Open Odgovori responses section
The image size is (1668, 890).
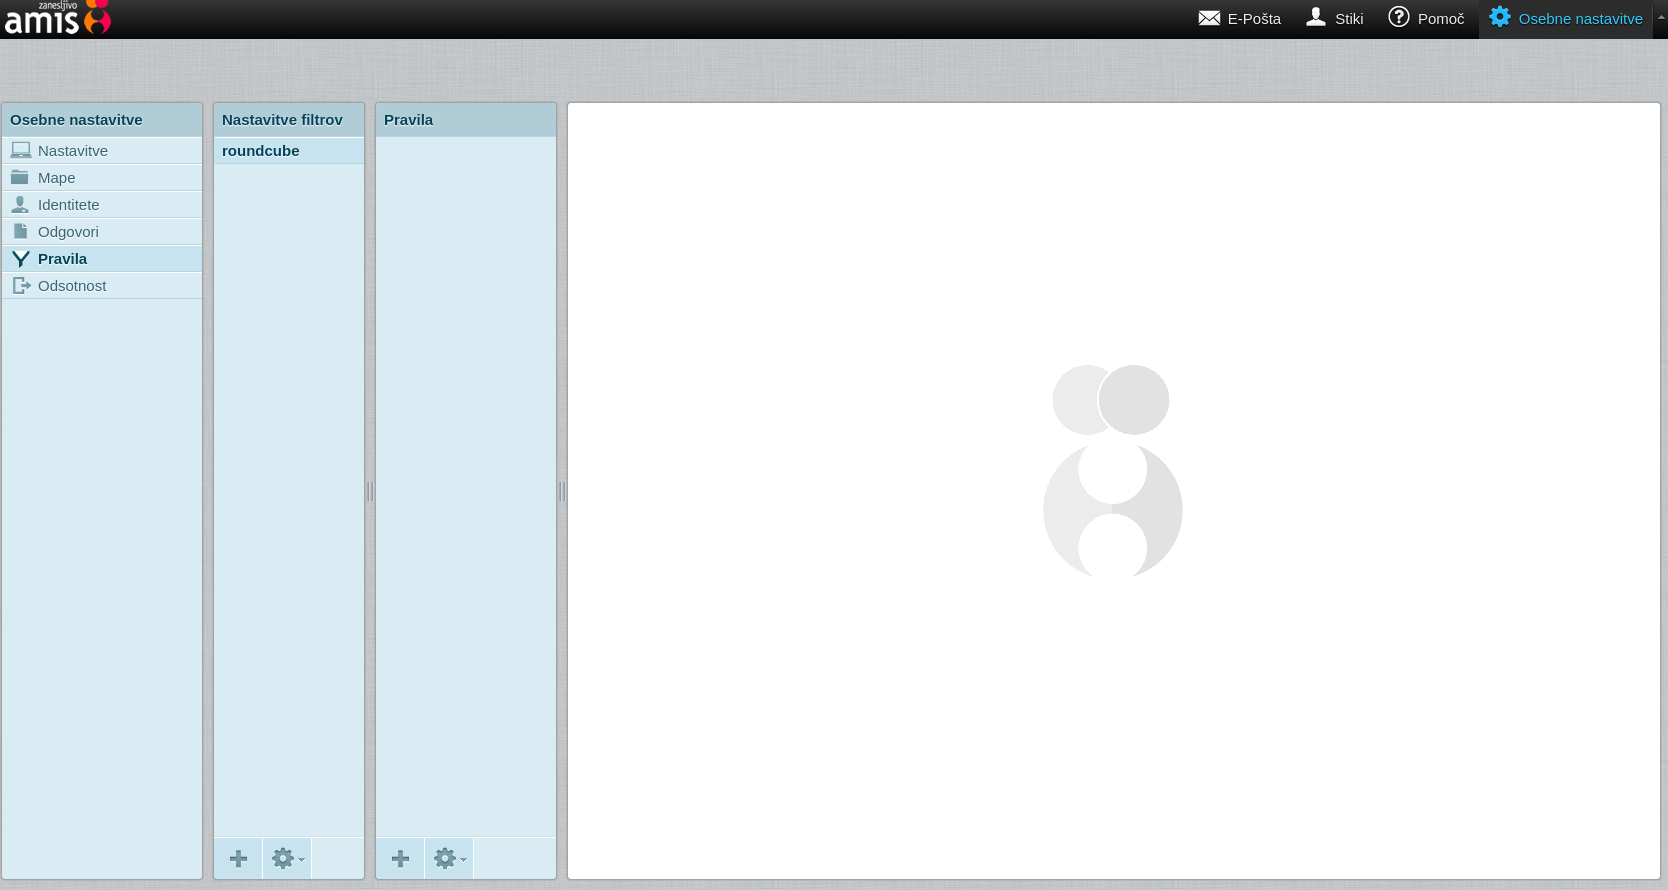pos(102,231)
